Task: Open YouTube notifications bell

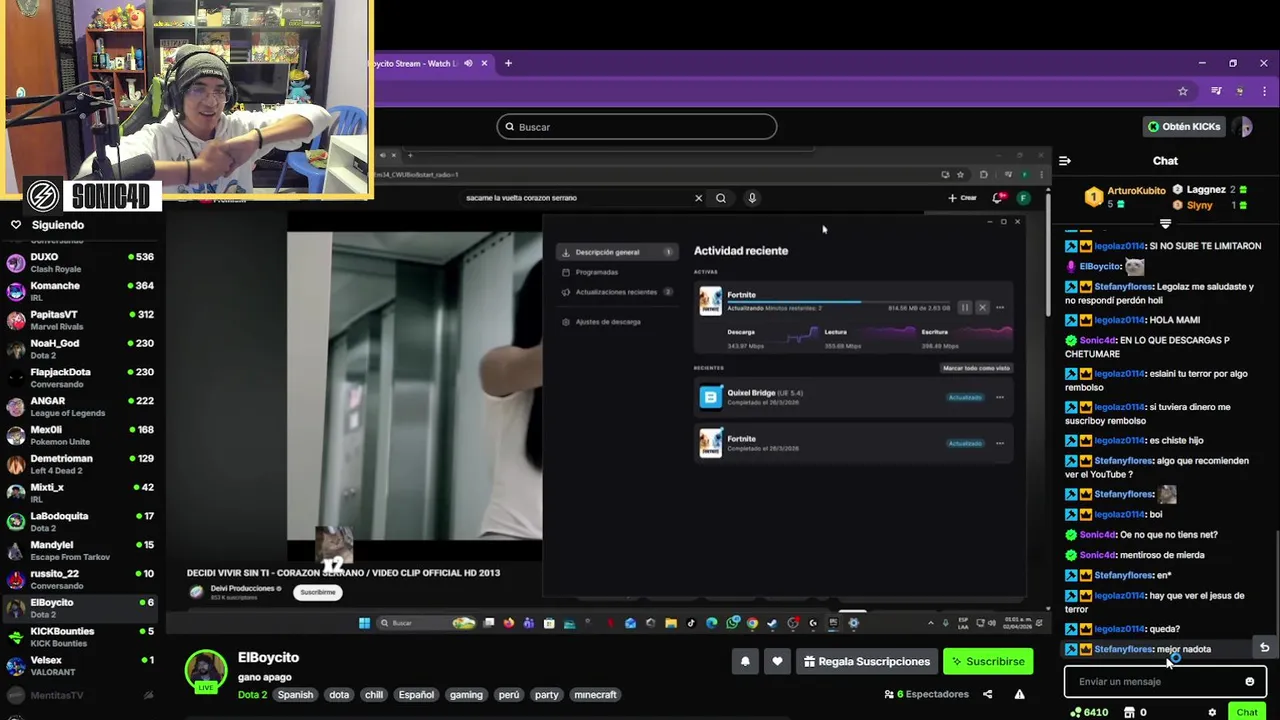Action: (x=997, y=198)
